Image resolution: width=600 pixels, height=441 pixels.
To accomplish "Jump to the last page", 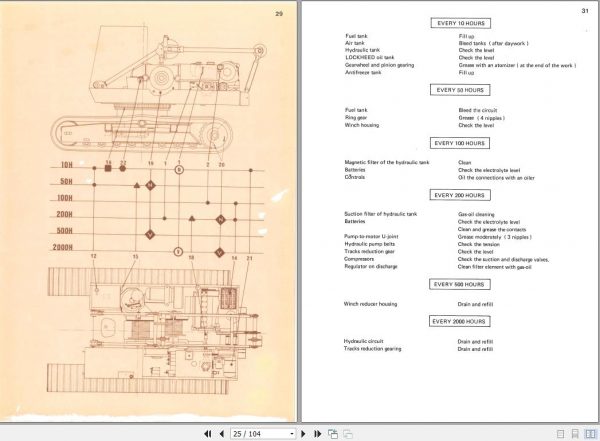I will click(318, 433).
